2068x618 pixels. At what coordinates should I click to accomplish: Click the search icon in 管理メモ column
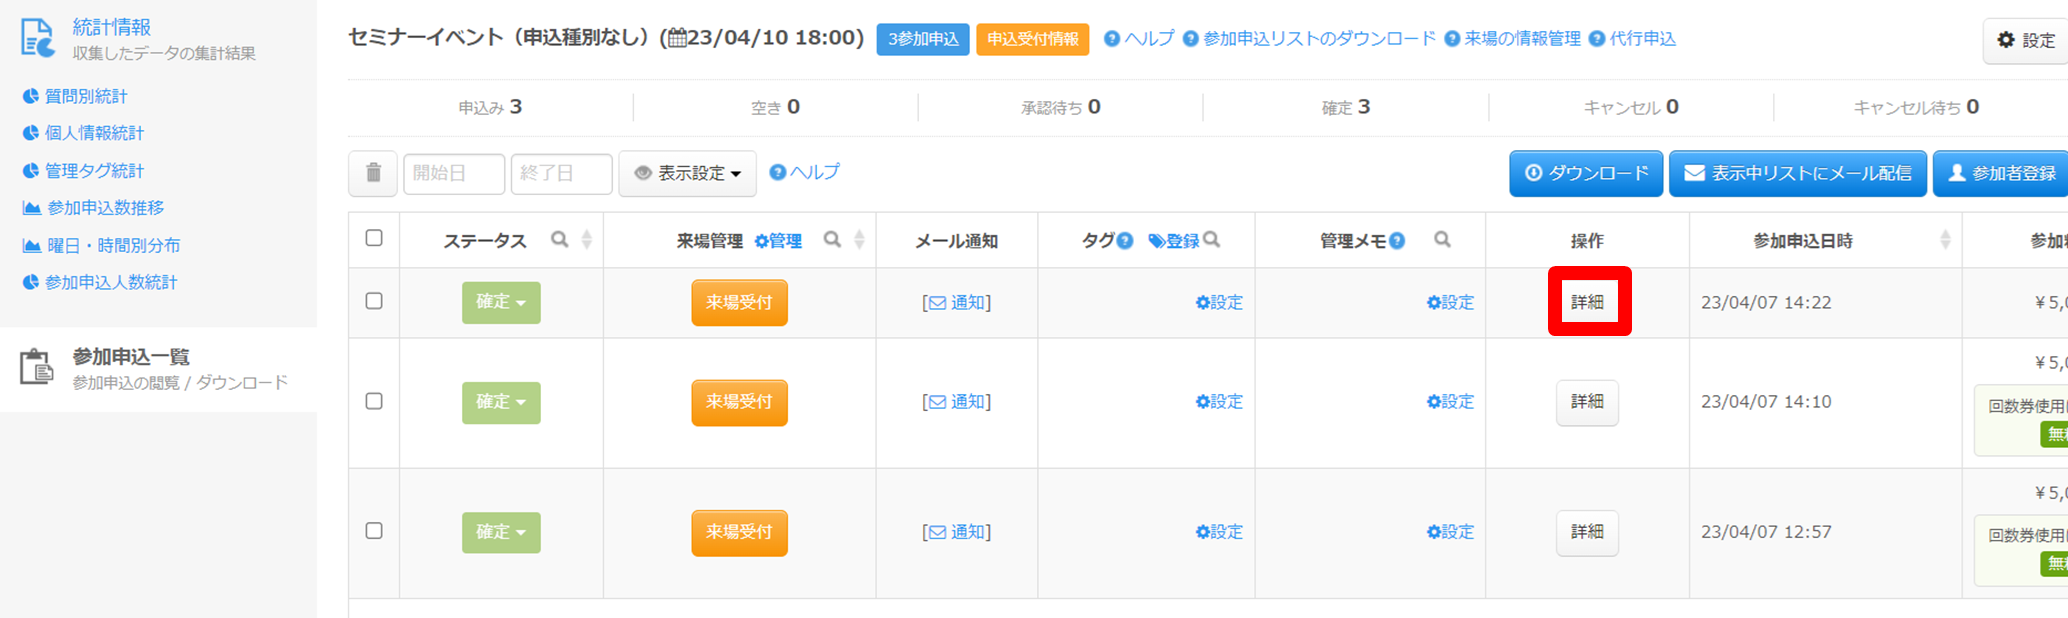[1442, 240]
